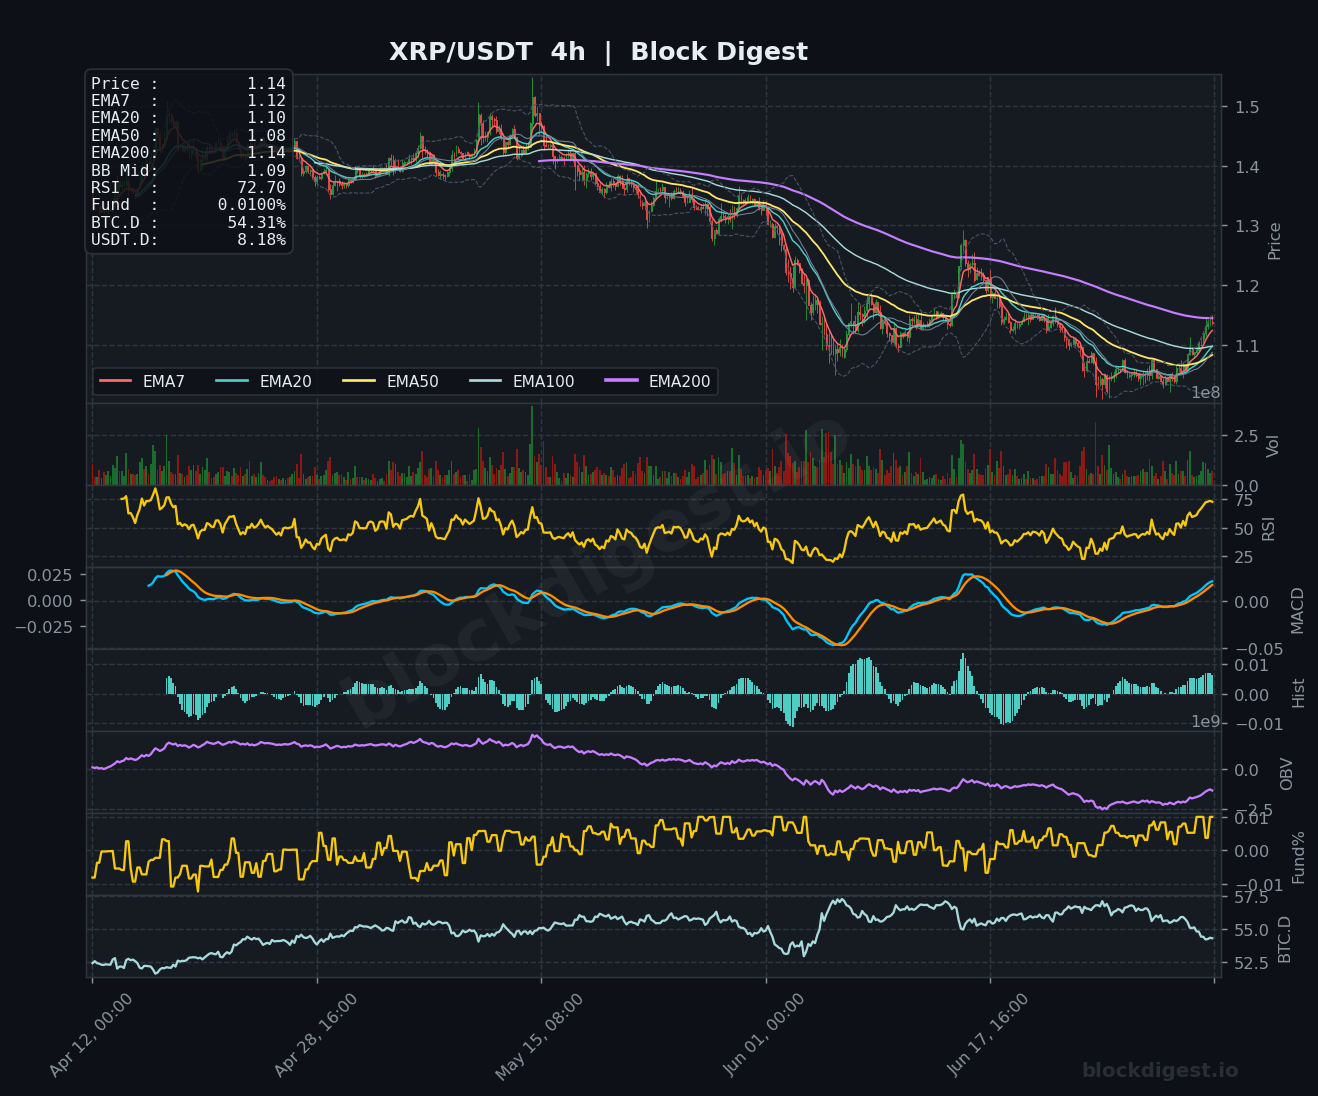This screenshot has height=1096, width=1318.
Task: Click the 57.5 BTC.D axis tick
Action: pyautogui.click(x=1252, y=898)
